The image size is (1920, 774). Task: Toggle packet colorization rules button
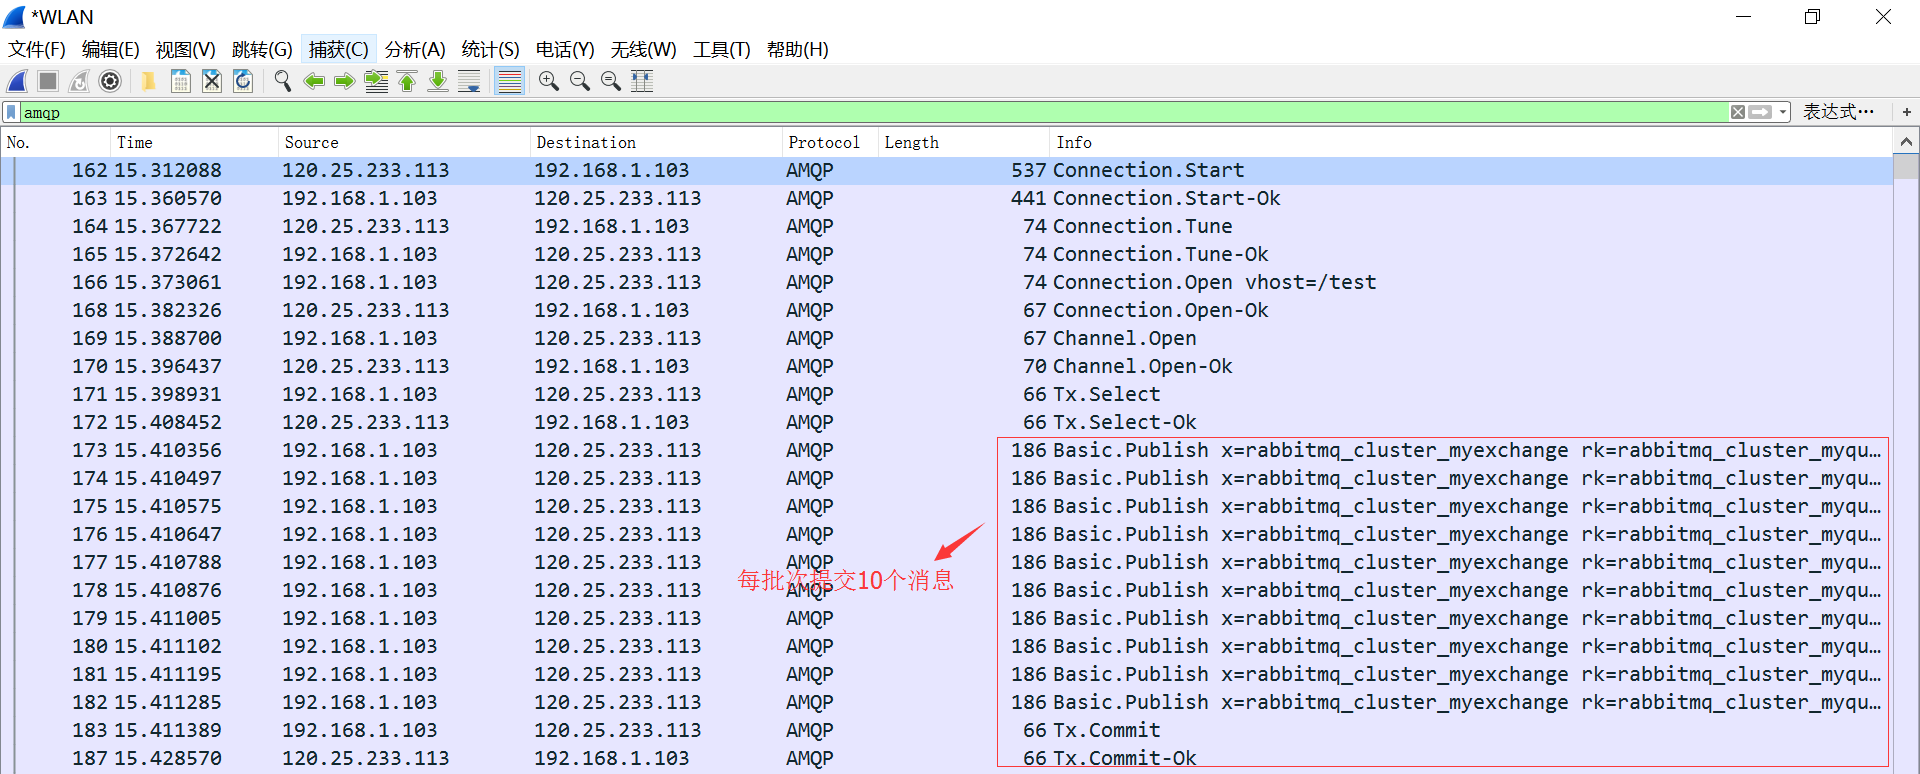click(510, 82)
